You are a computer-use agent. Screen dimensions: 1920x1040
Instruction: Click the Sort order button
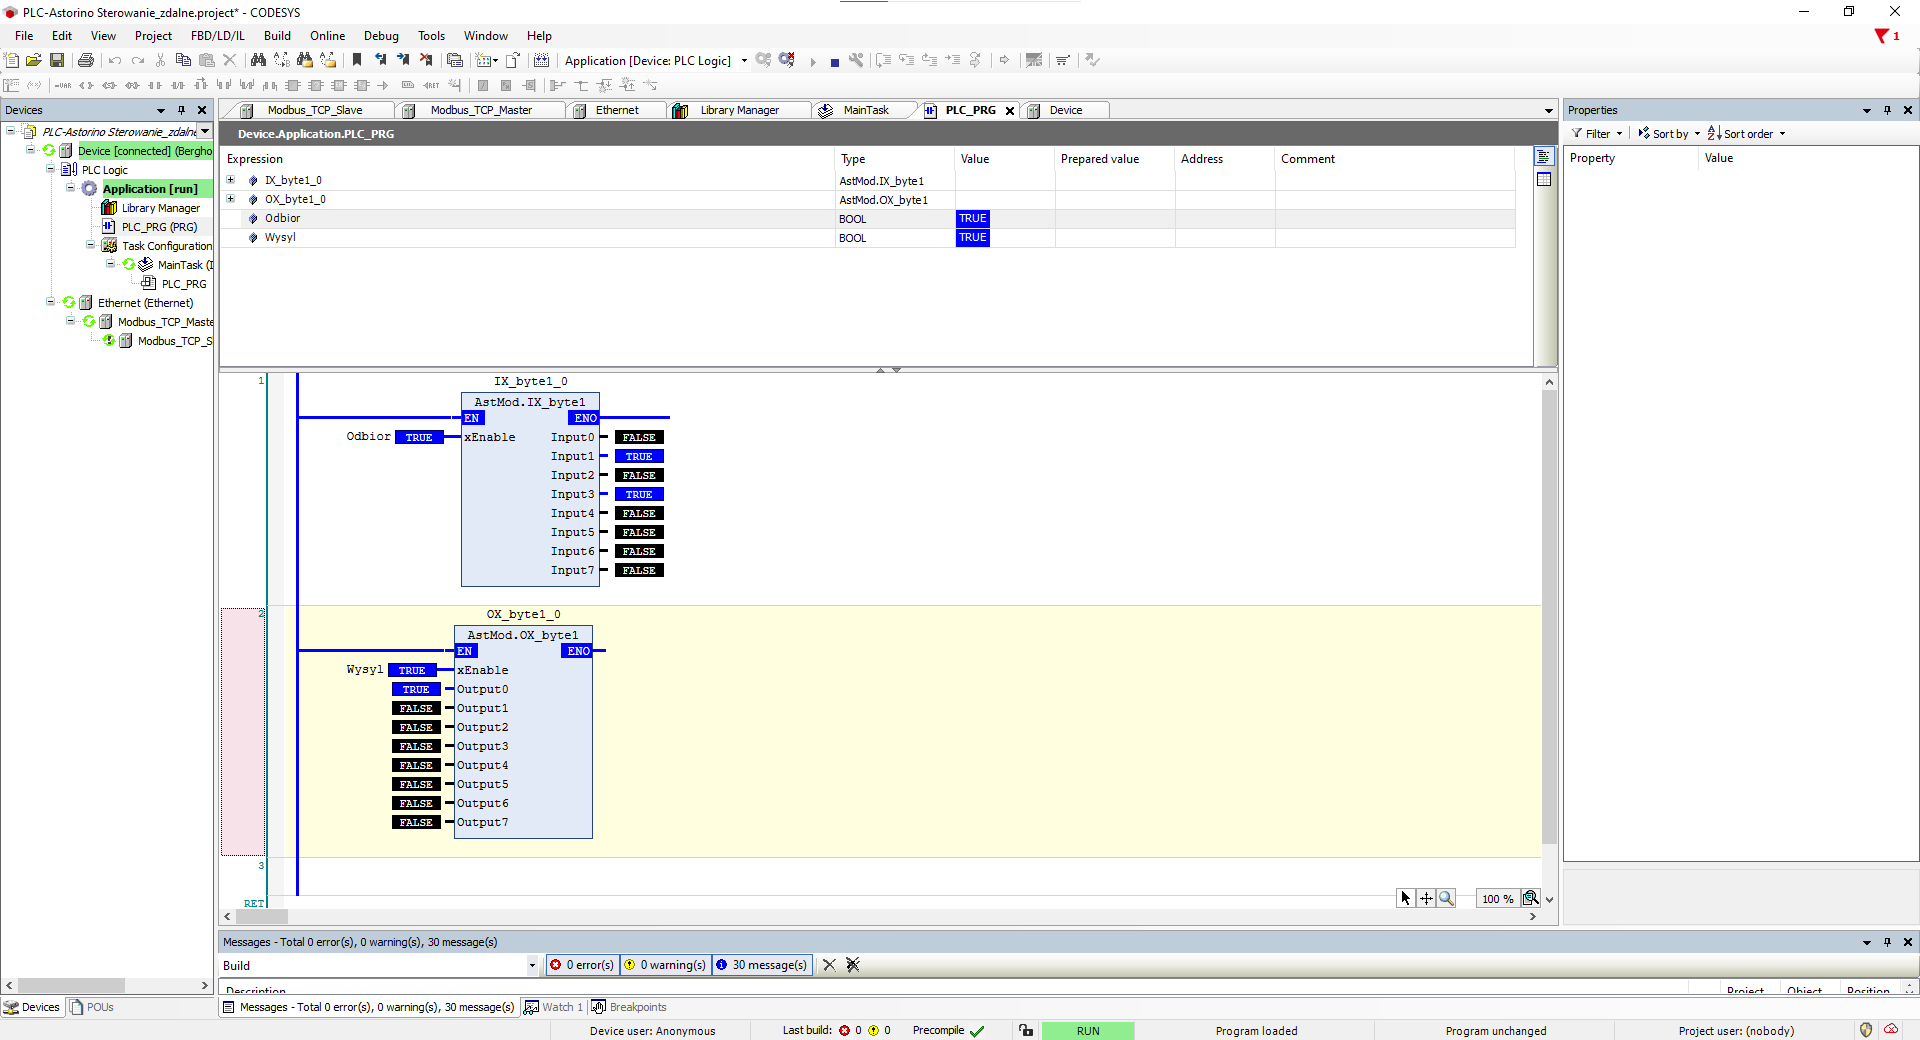[1746, 134]
